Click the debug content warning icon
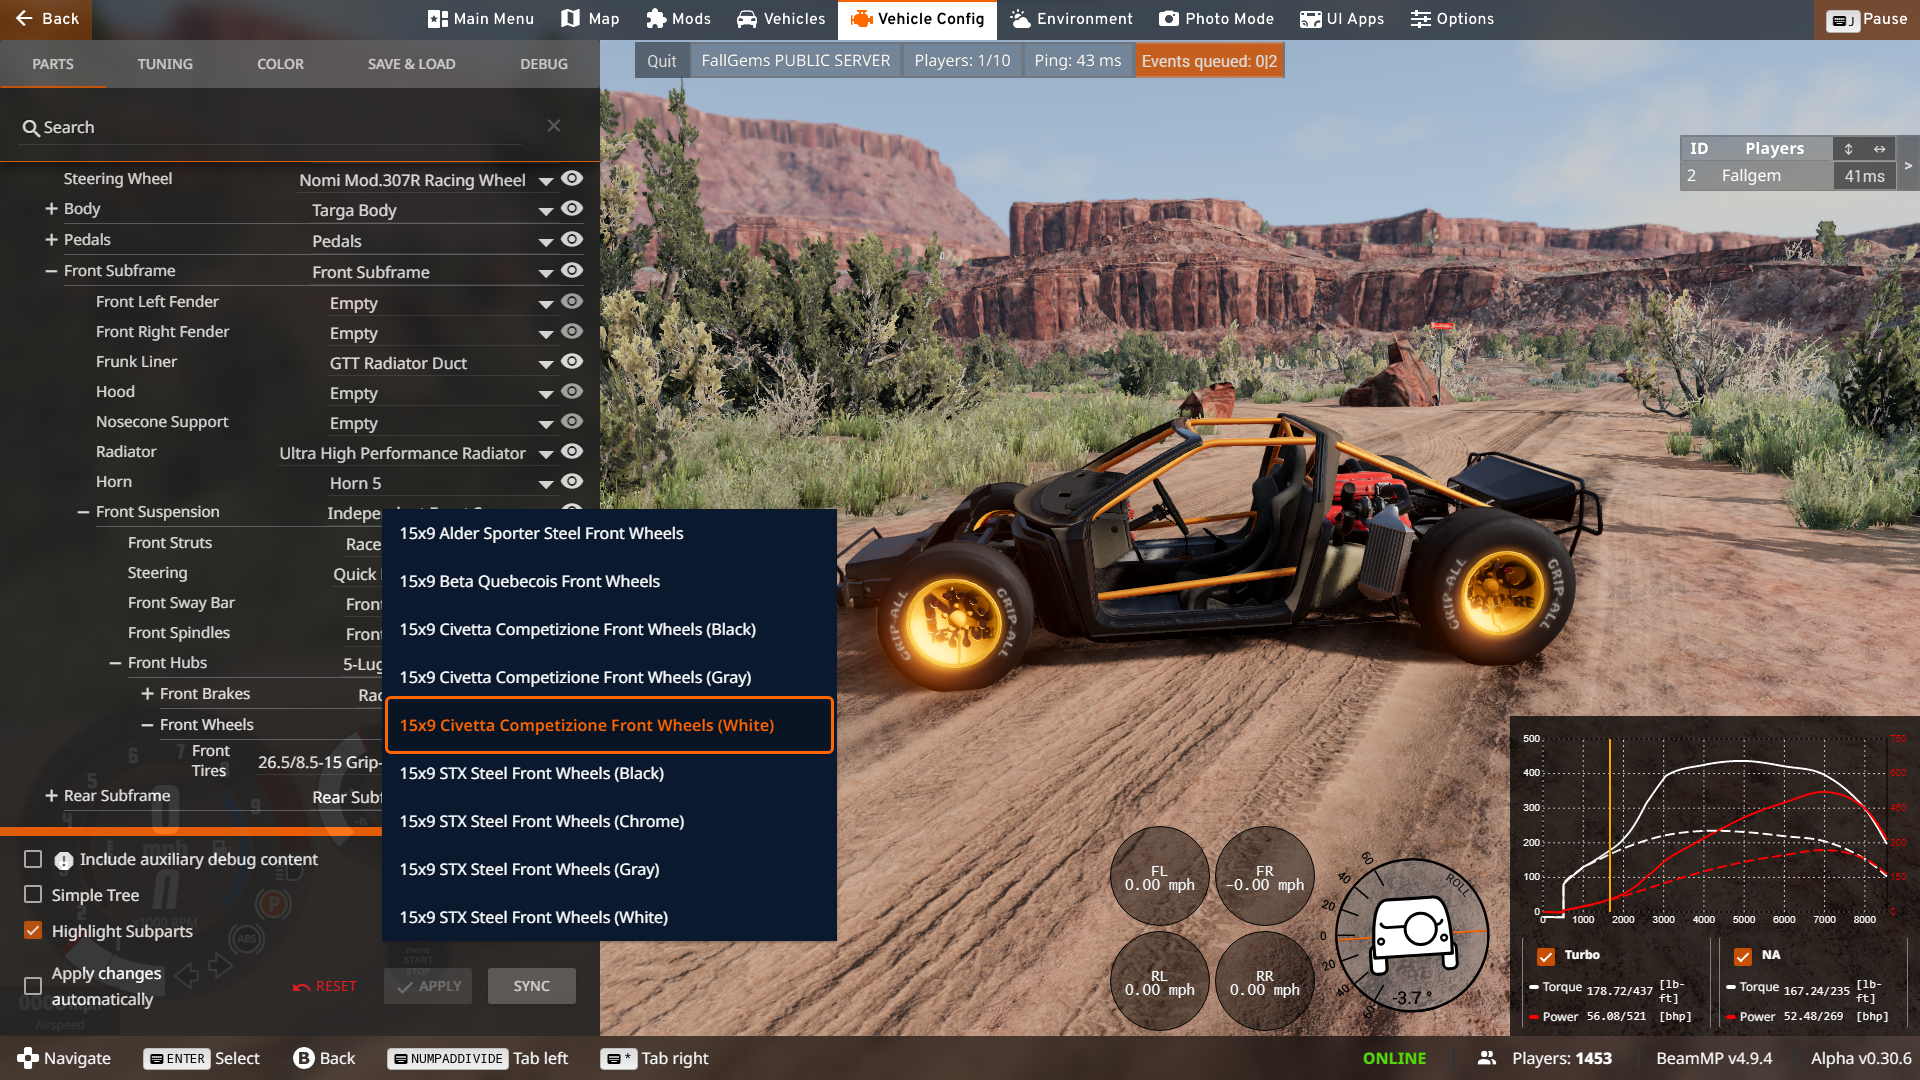Screen dimensions: 1920x1080 (x=64, y=861)
